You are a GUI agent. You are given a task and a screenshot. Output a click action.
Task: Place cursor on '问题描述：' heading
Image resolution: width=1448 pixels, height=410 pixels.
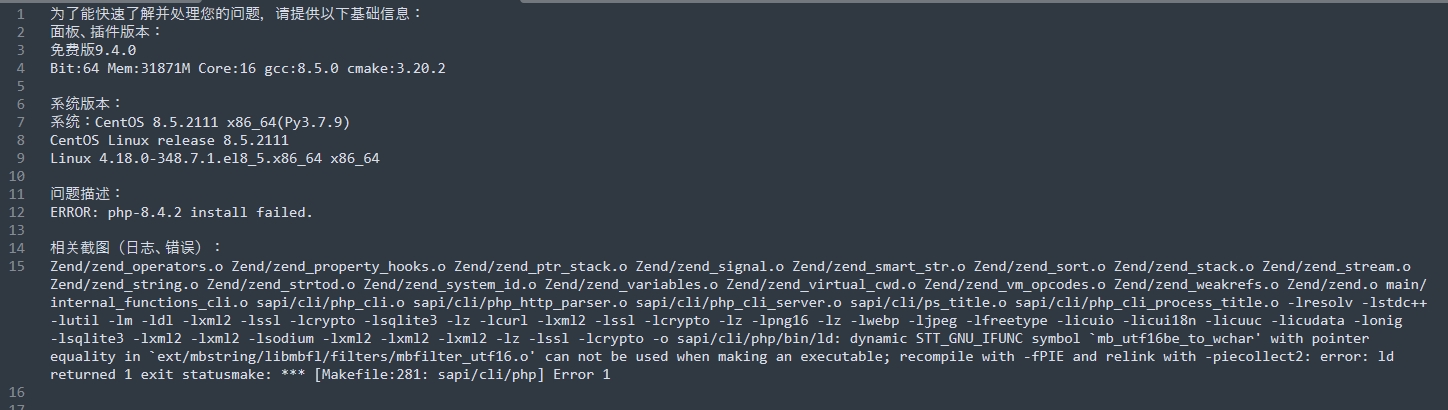coord(87,194)
